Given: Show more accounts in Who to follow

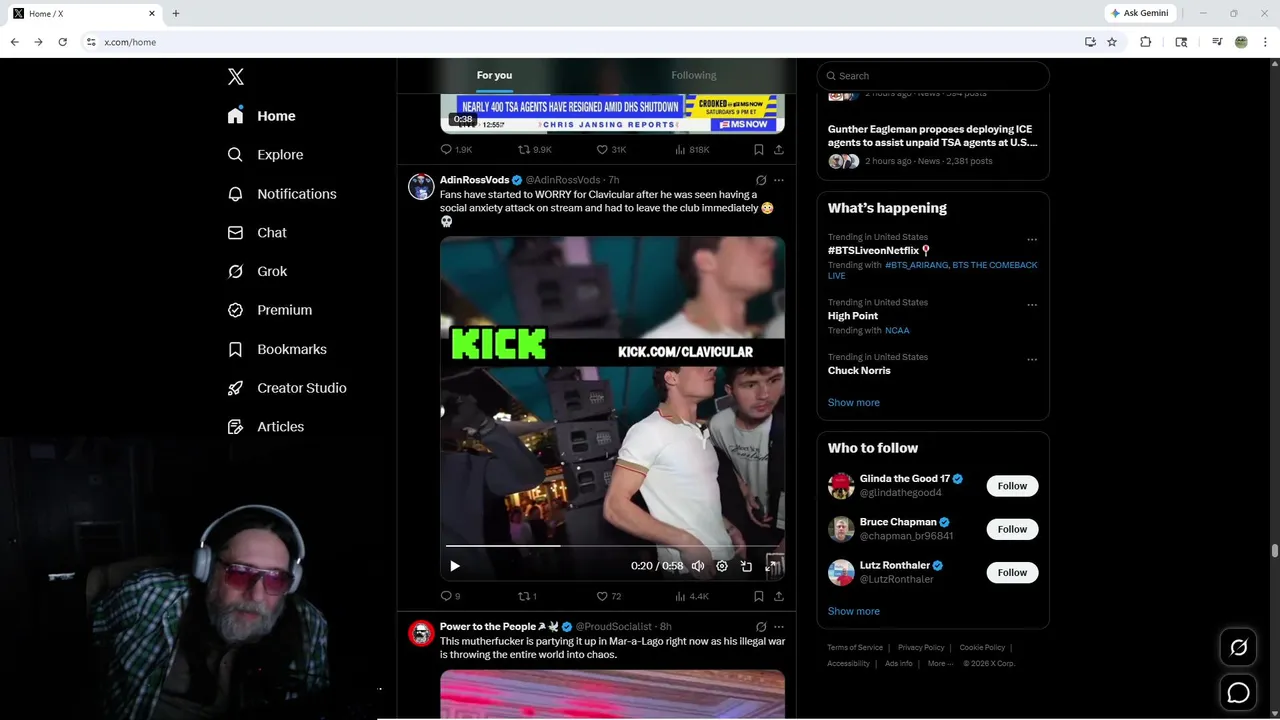Looking at the screenshot, I should (854, 612).
